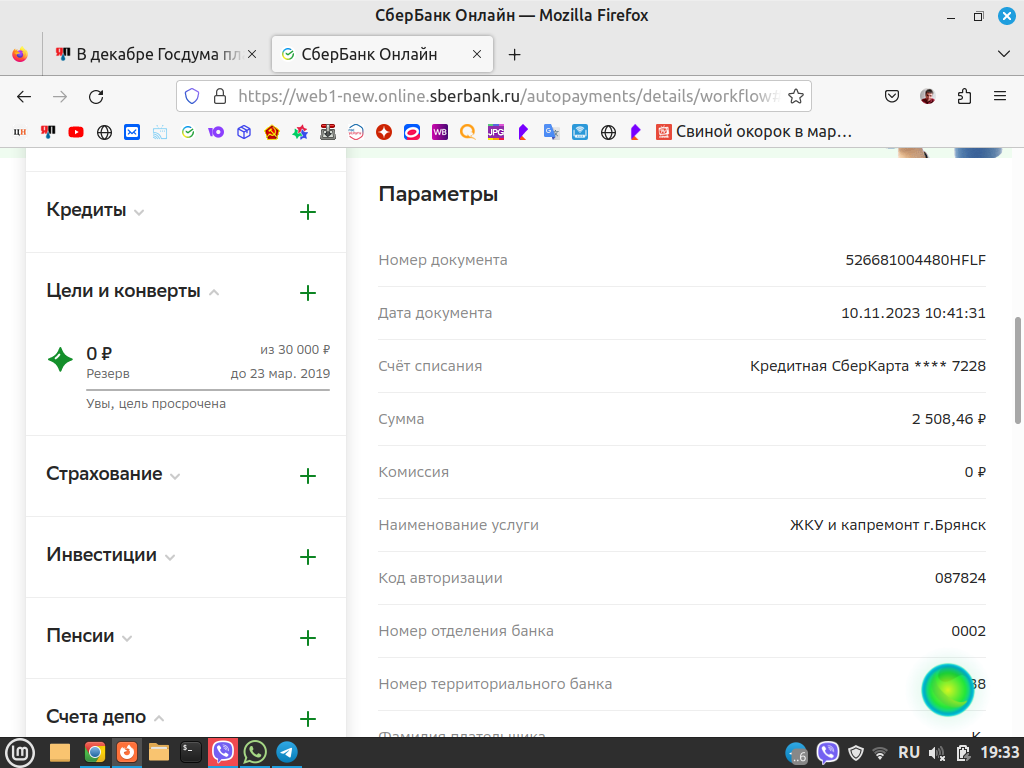Click the bank branch number 0002
This screenshot has height=768, width=1024.
[x=968, y=631]
